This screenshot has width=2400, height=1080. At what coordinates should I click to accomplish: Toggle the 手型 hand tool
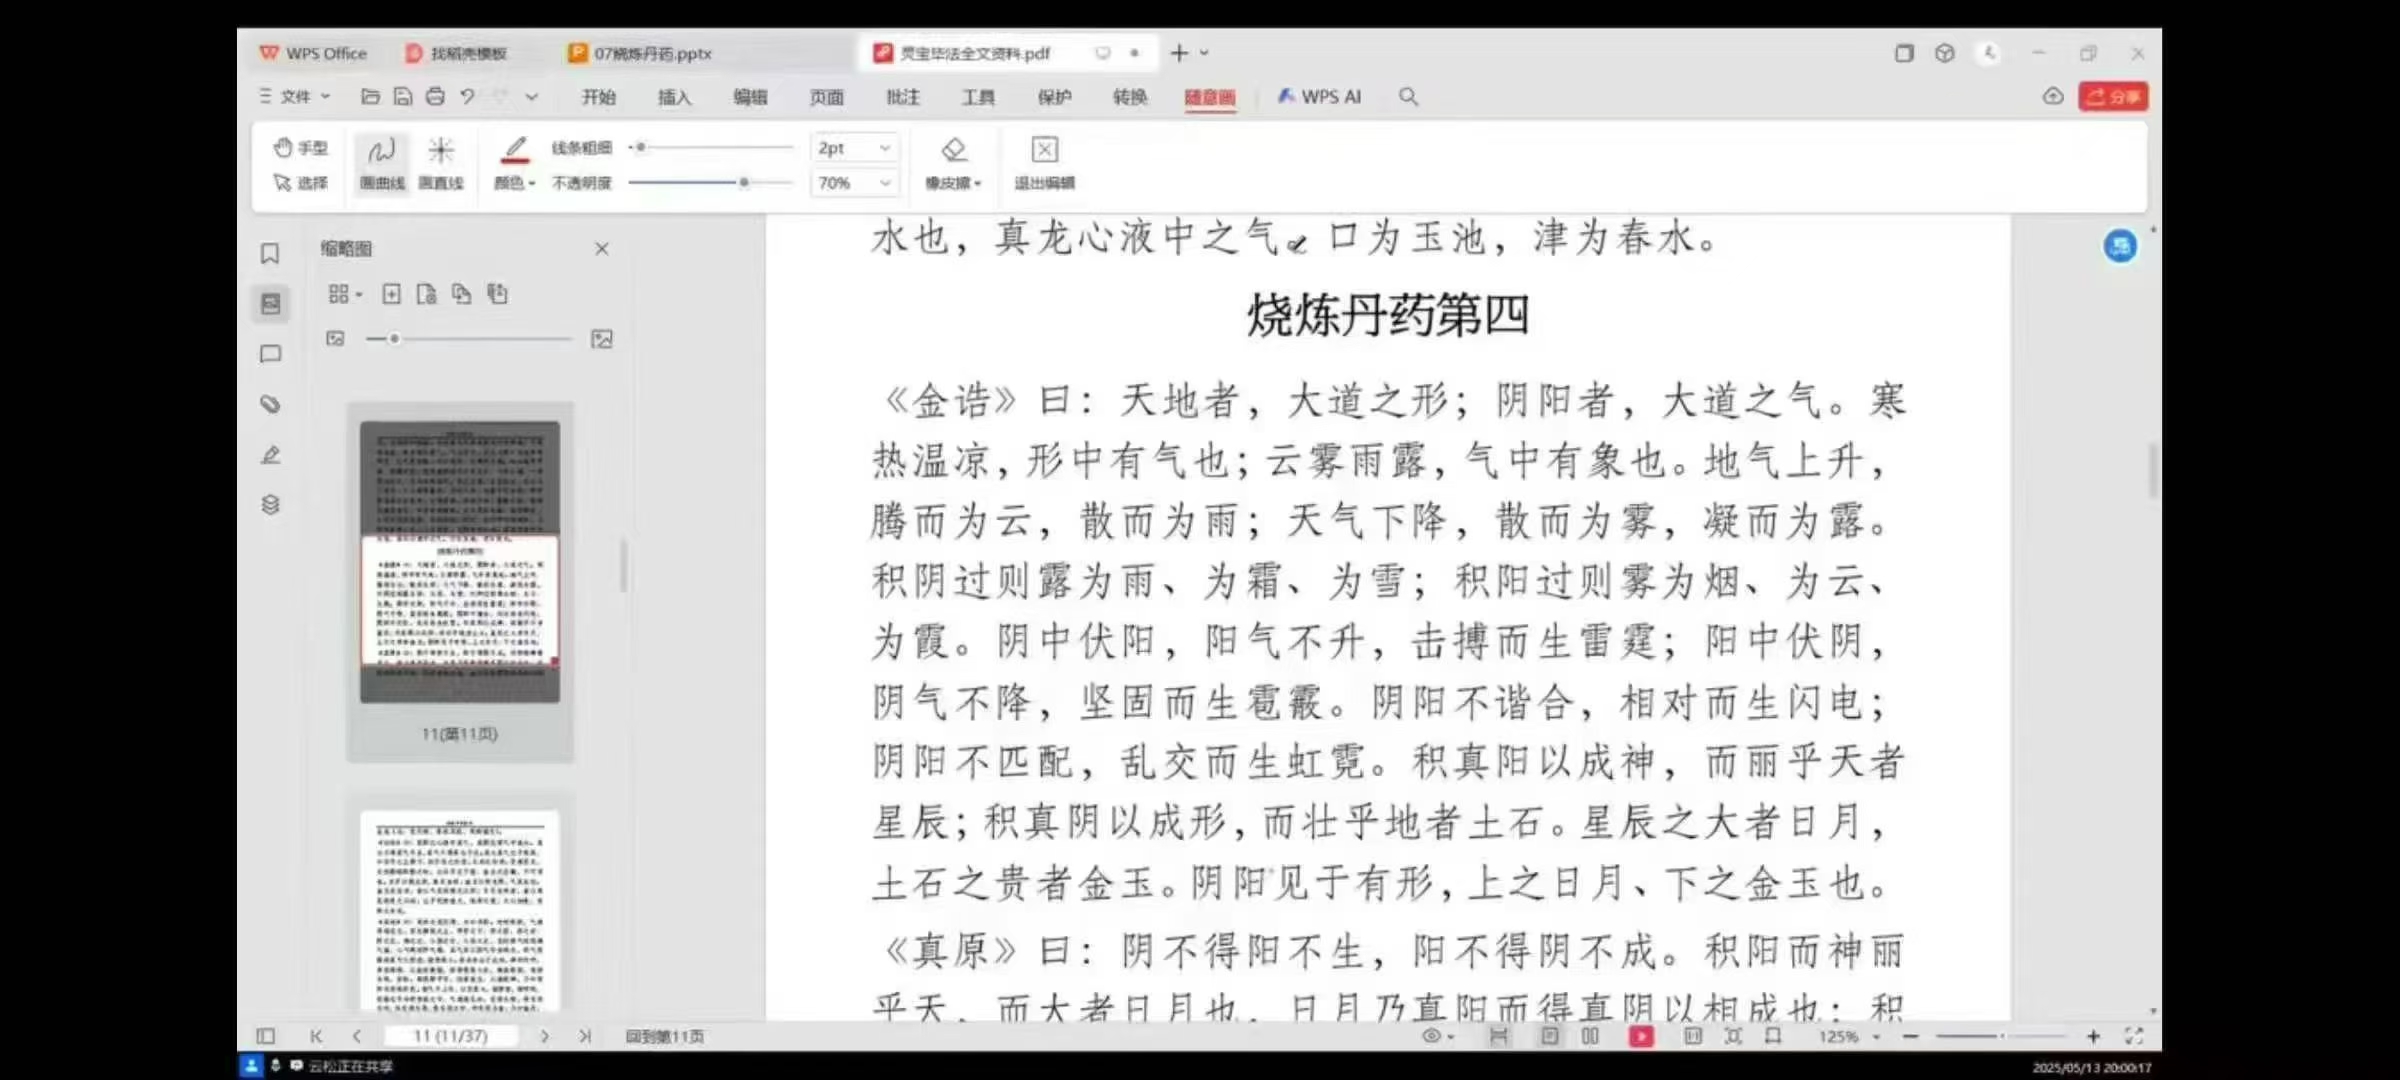301,148
